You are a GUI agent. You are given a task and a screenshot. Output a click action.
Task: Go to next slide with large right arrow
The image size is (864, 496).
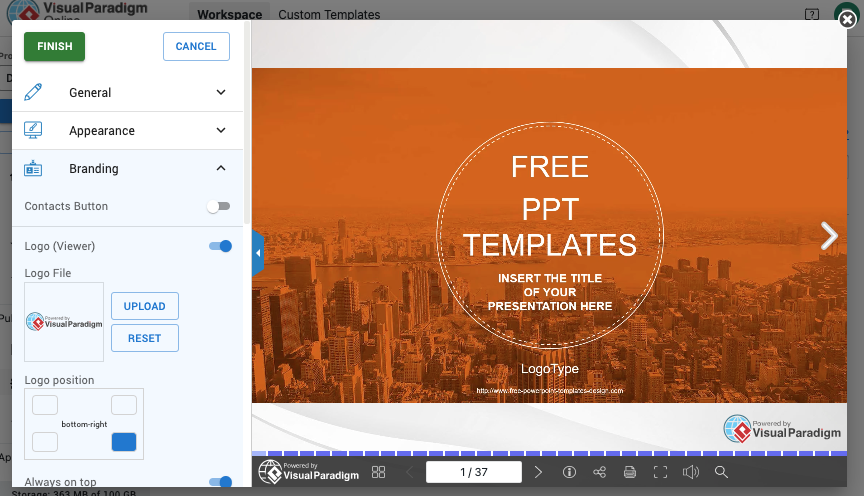[828, 236]
